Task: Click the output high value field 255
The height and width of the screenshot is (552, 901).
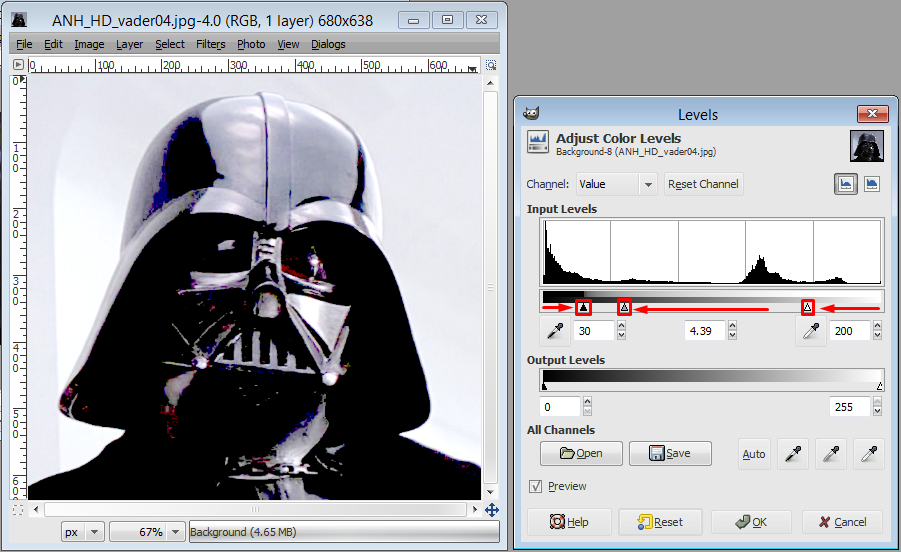Action: [x=850, y=407]
